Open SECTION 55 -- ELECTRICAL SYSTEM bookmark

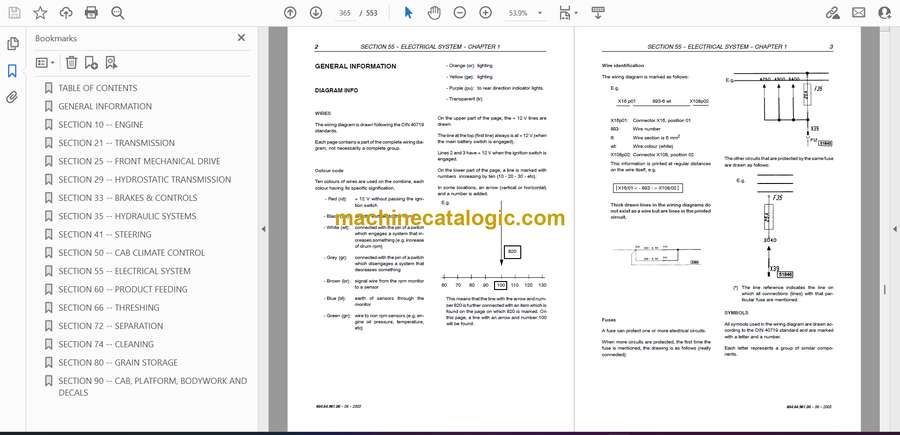pos(125,271)
